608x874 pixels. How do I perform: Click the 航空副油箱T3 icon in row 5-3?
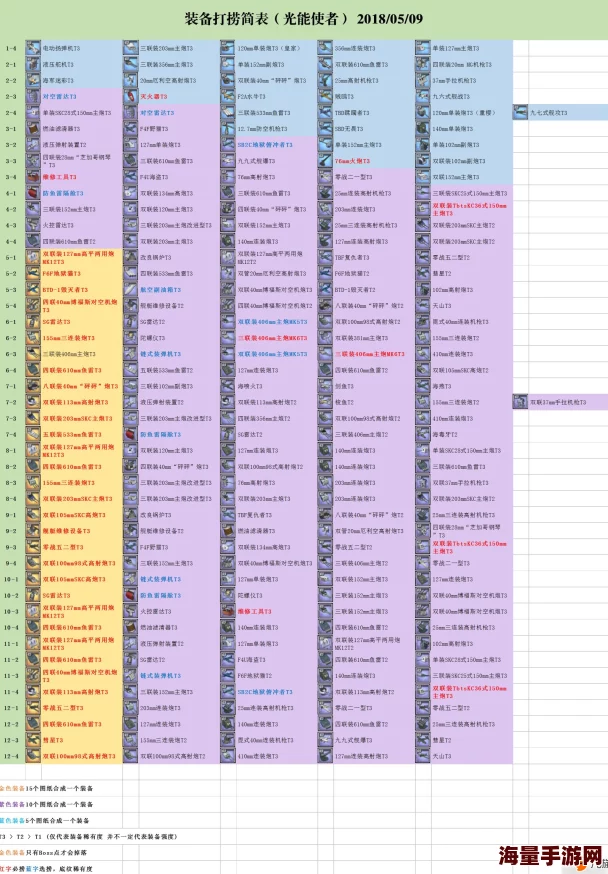(130, 289)
